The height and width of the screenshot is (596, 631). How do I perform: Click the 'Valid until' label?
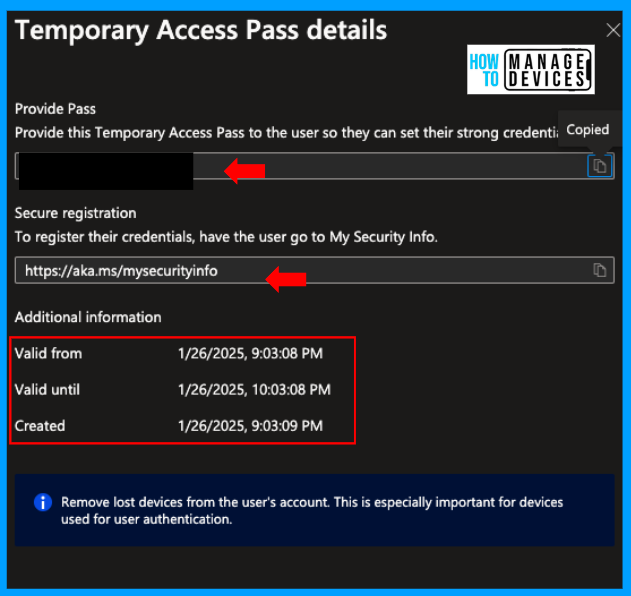[x=47, y=390]
